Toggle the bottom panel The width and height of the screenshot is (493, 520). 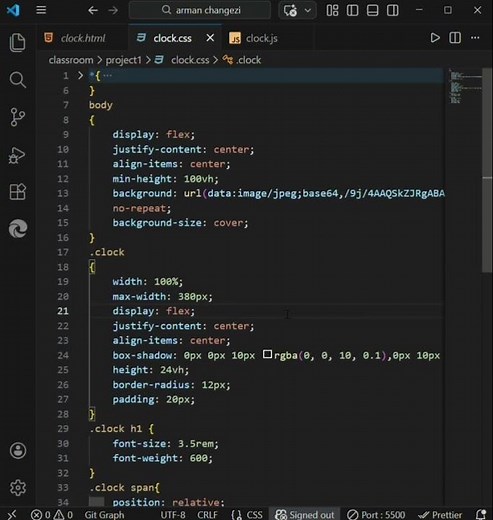coord(372,10)
